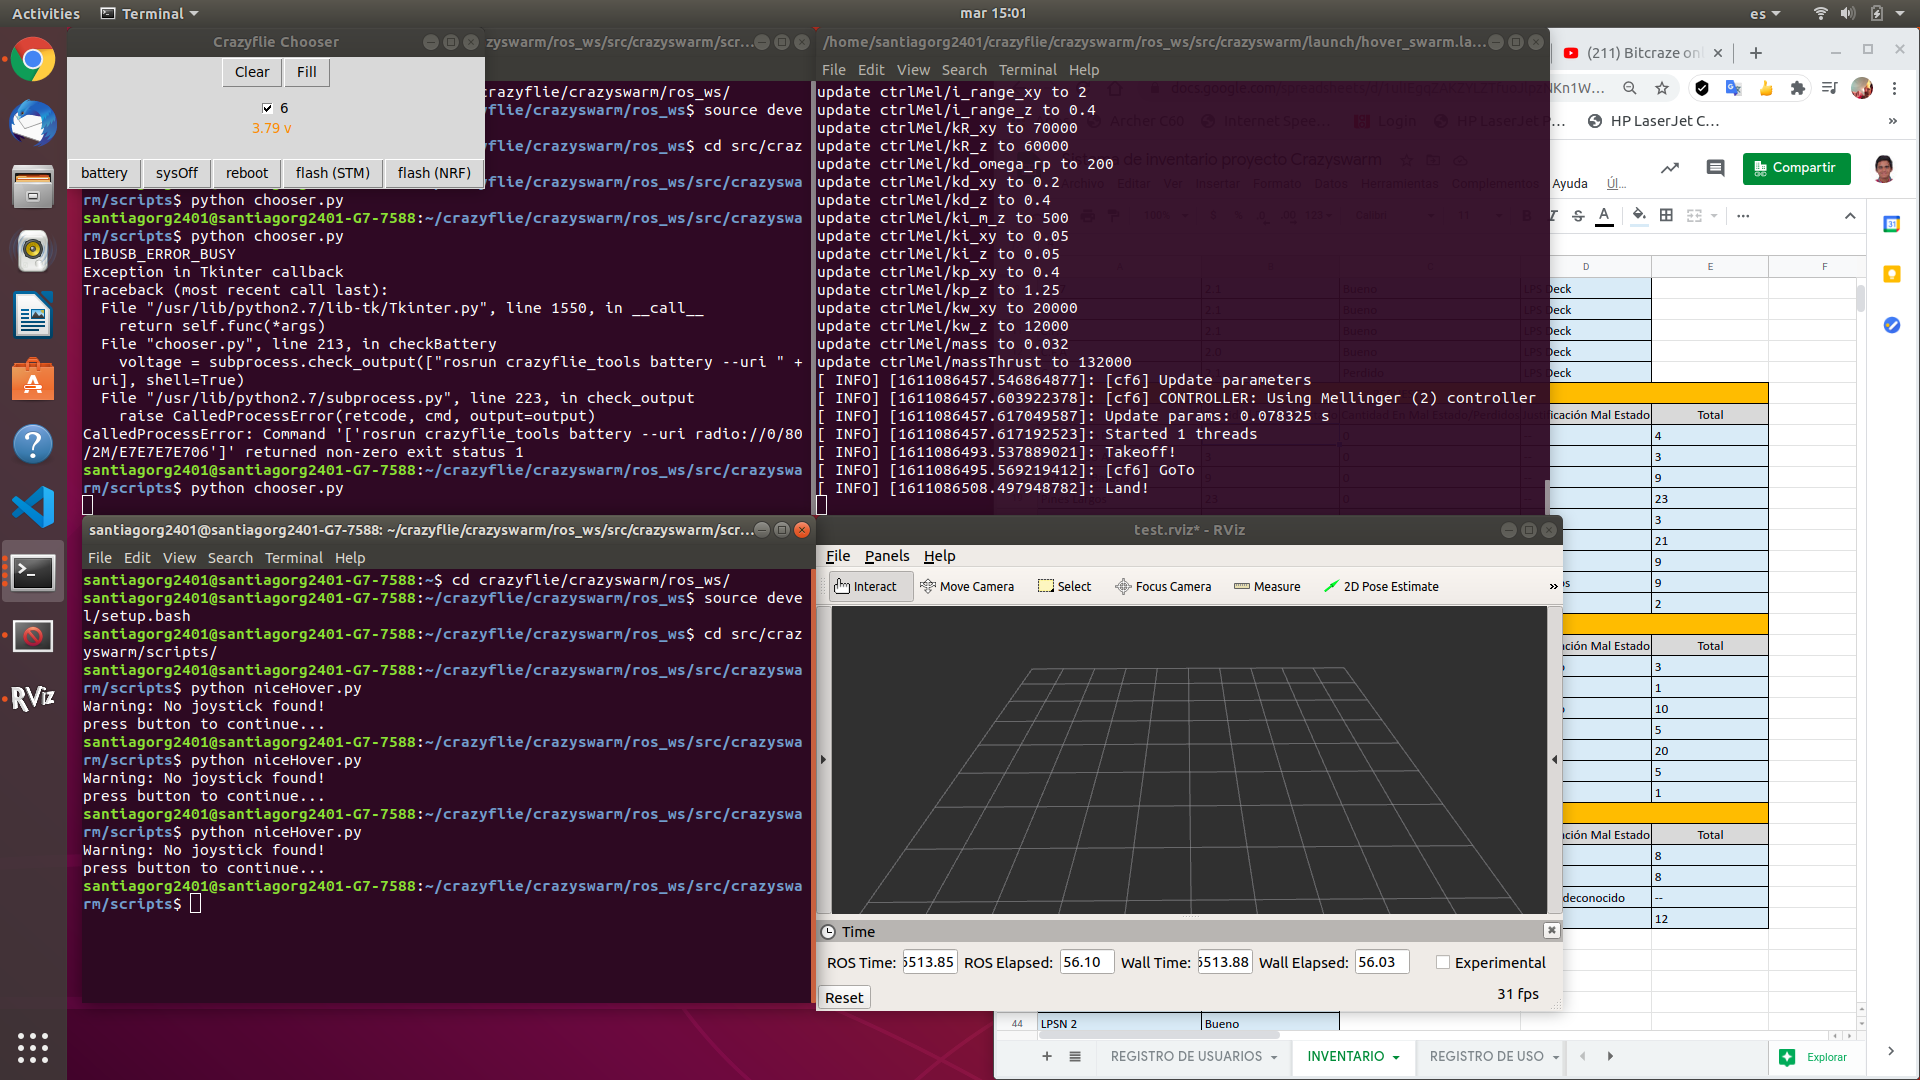
Task: Select the Move Camera tool in RViz
Action: click(x=966, y=587)
